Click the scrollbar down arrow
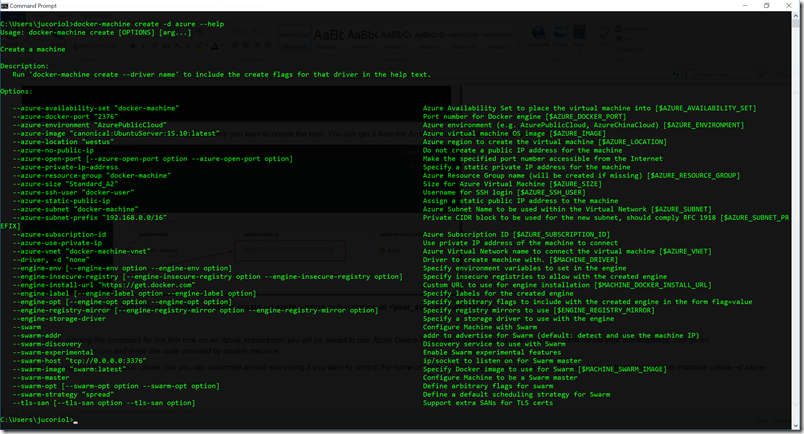Screen dimensions: 804x434 (x=796, y=426)
